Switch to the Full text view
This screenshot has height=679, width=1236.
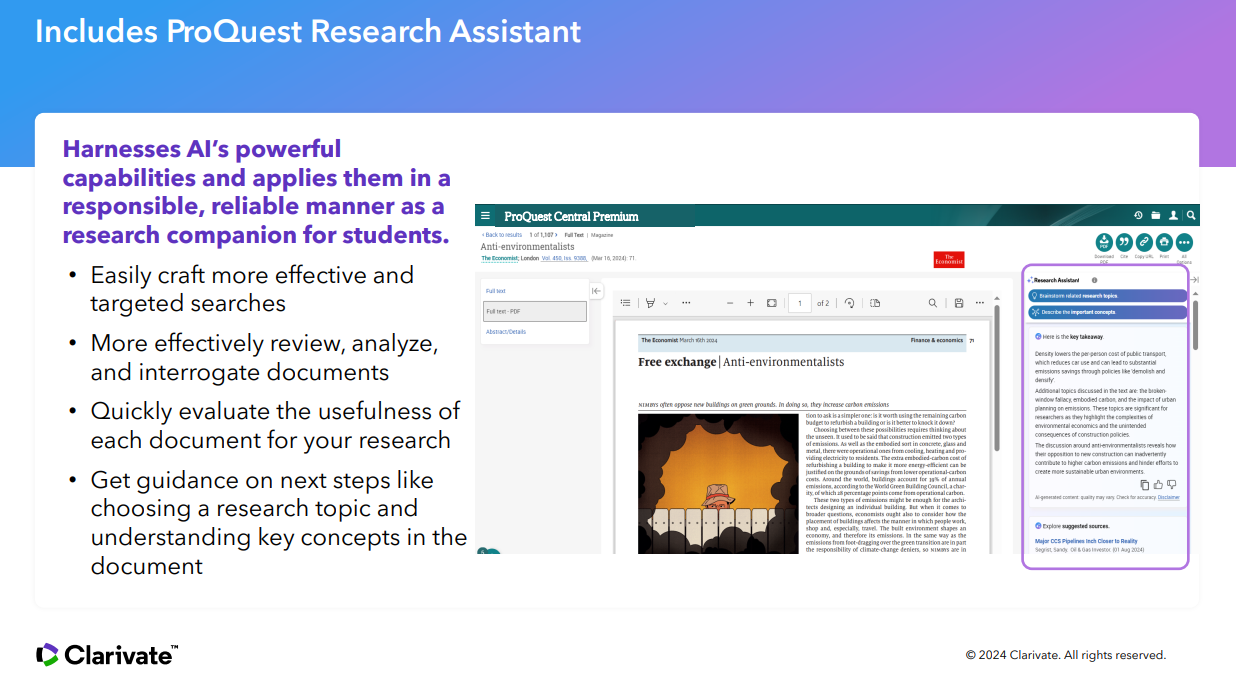tap(496, 291)
